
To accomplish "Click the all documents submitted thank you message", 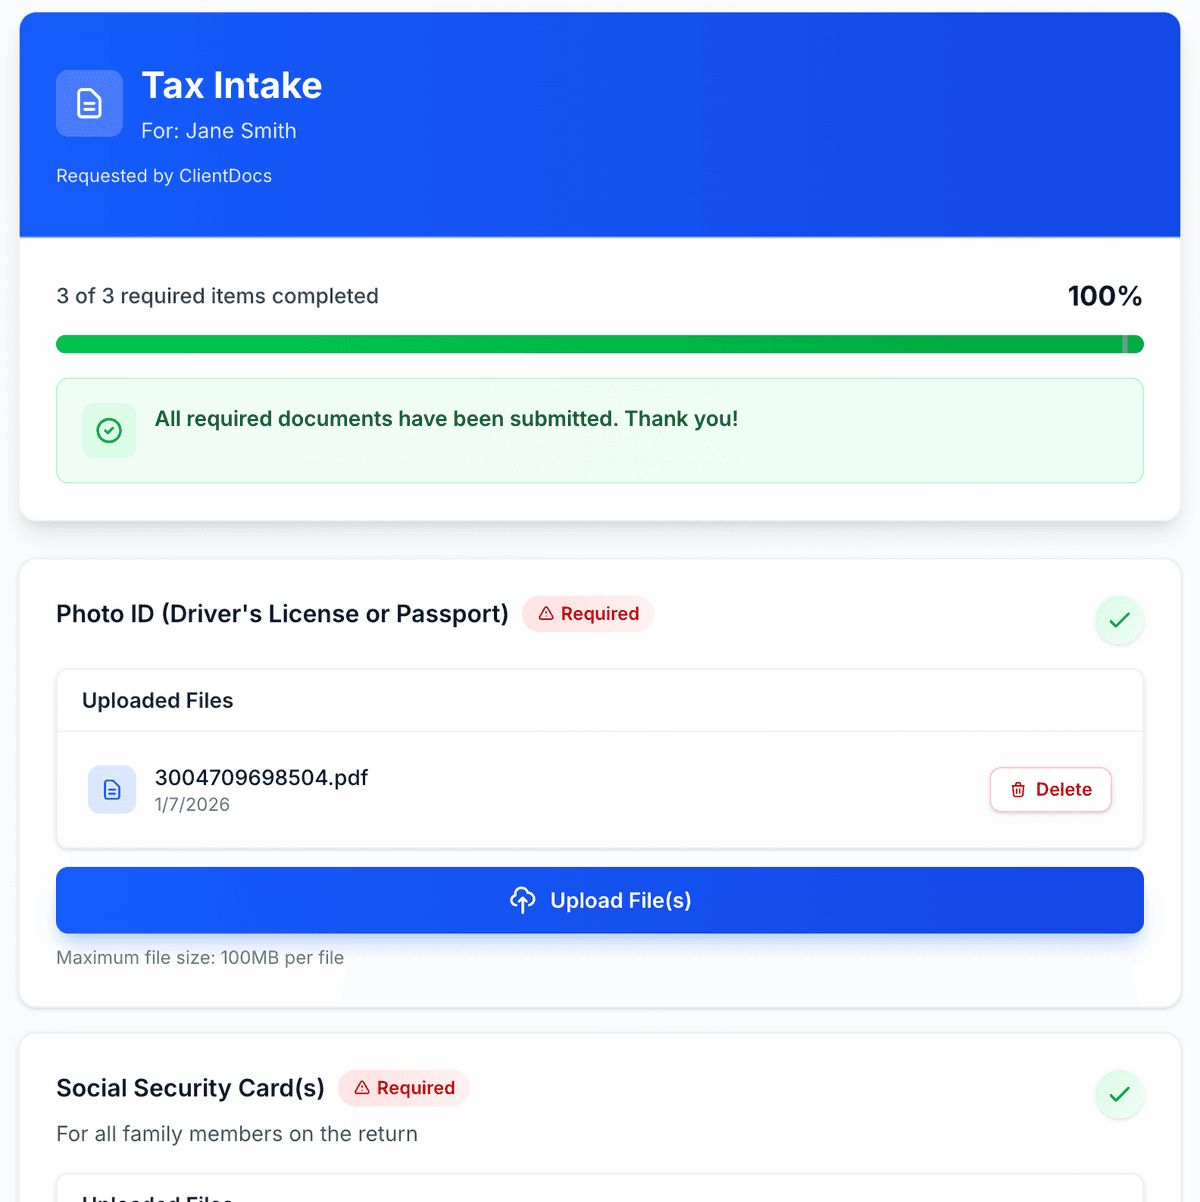I will pyautogui.click(x=446, y=419).
